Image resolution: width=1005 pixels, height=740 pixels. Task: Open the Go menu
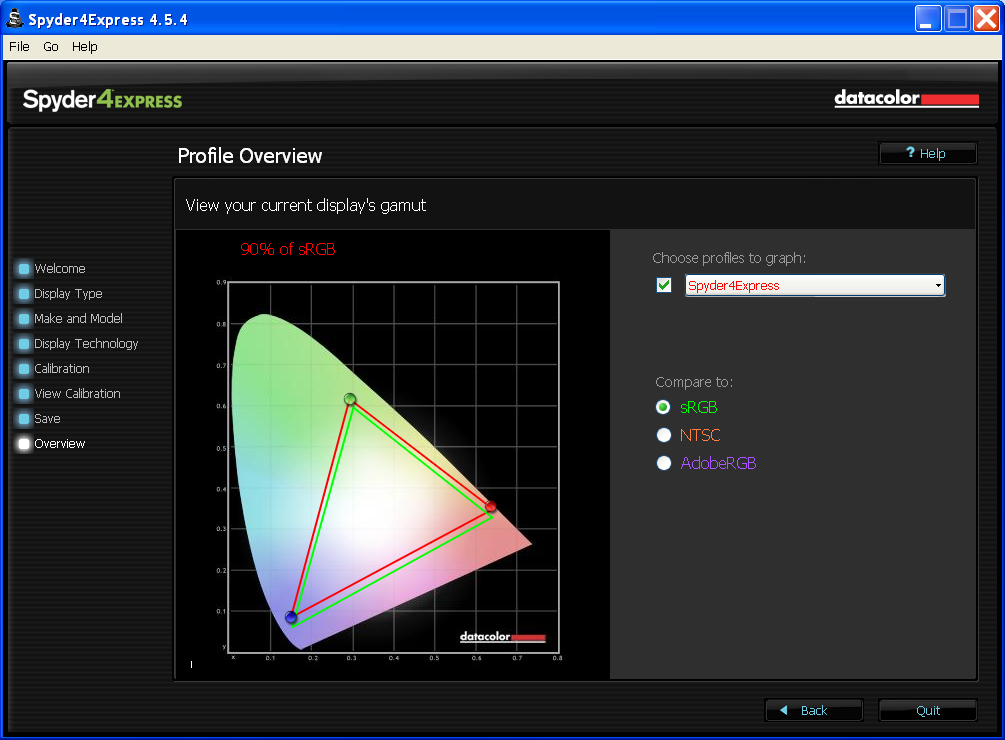(51, 47)
